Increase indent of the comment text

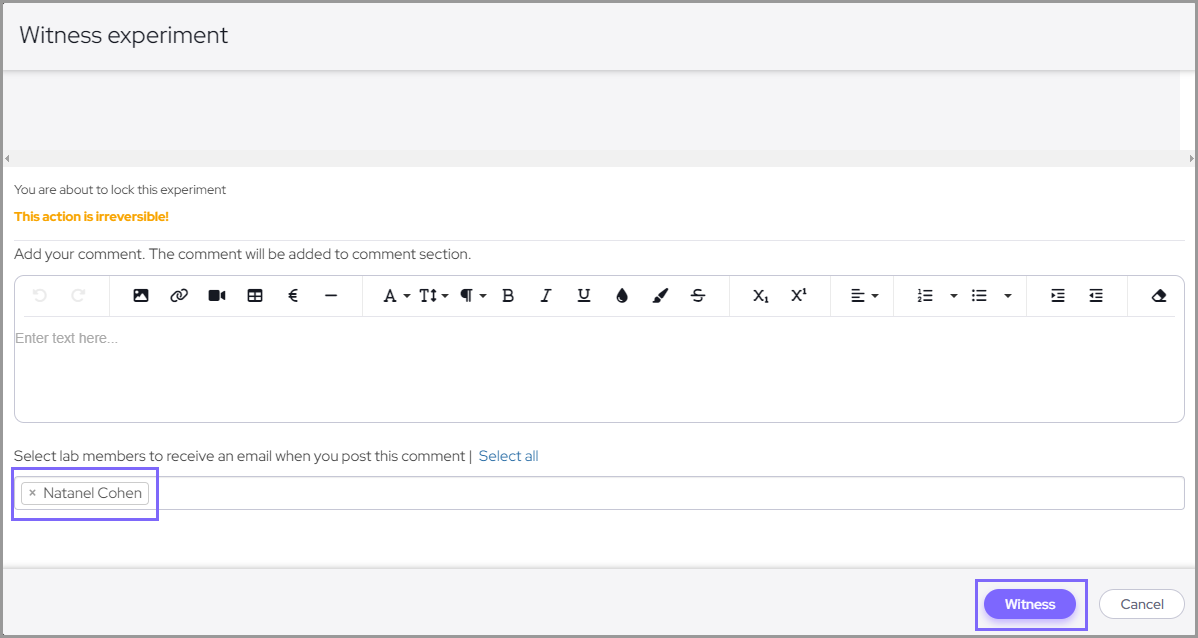[x=1058, y=296]
